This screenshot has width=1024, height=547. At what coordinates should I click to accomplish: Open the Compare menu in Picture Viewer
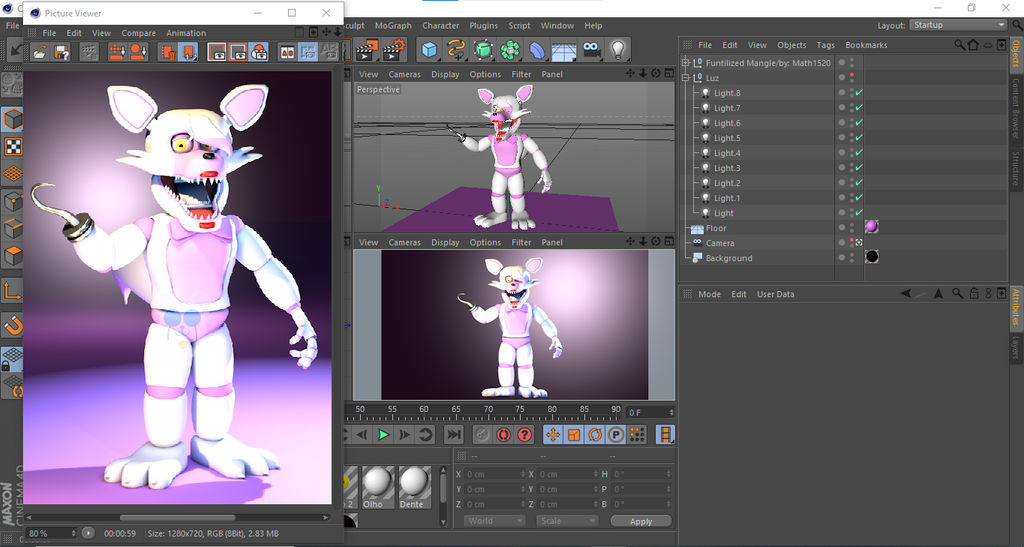pos(138,33)
